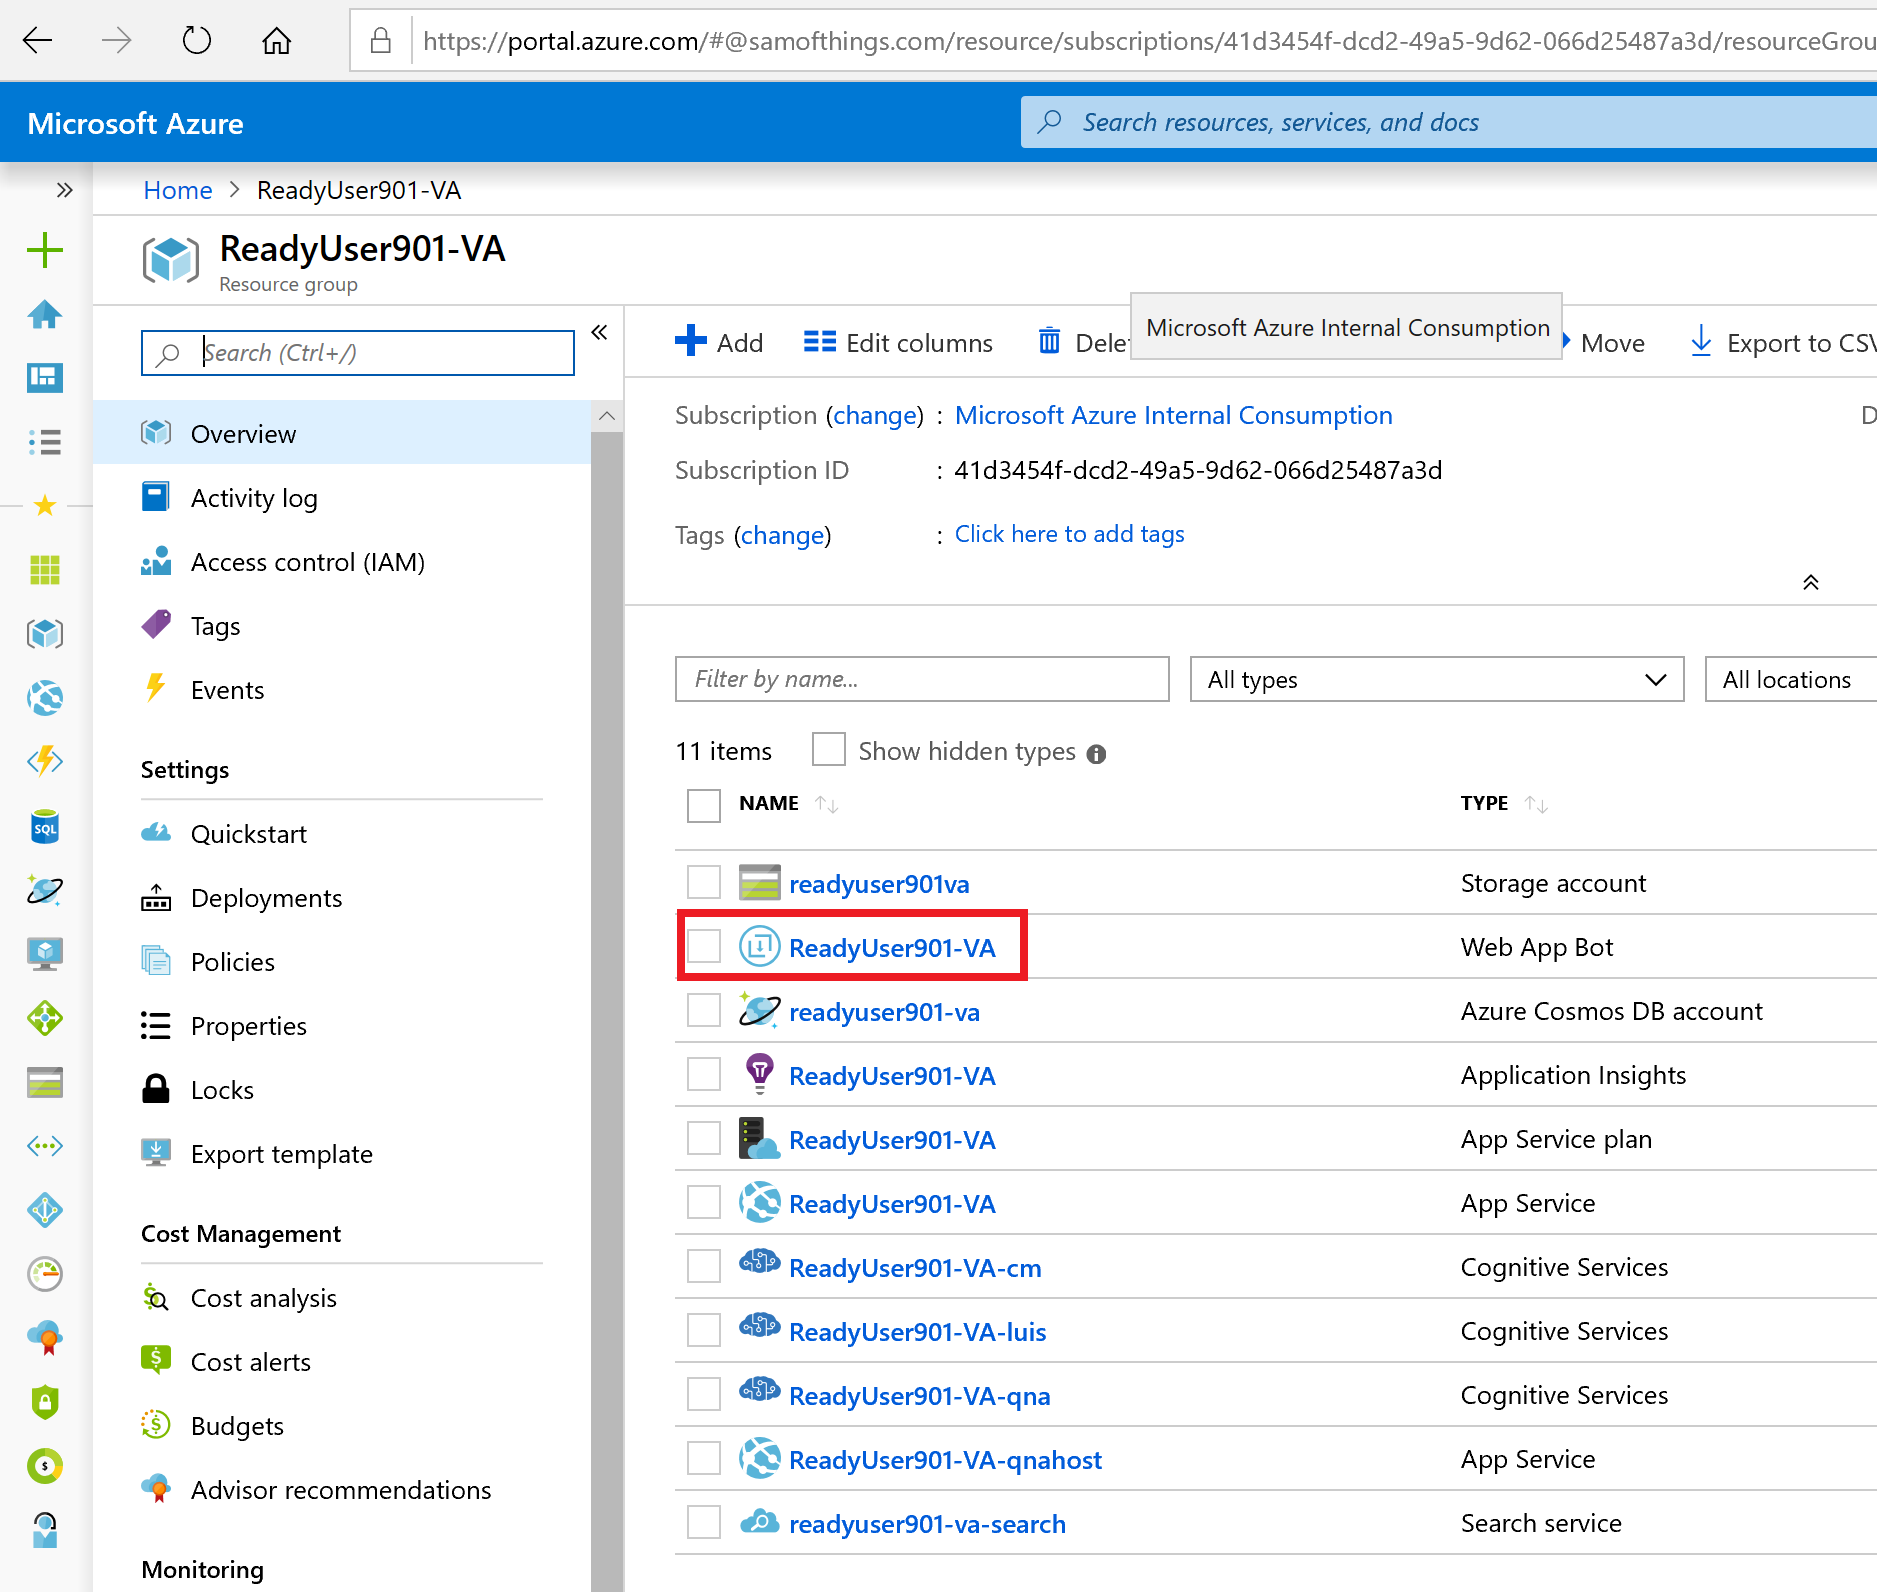This screenshot has width=1877, height=1592.
Task: Check the Application Insights row checkbox
Action: coord(704,1074)
